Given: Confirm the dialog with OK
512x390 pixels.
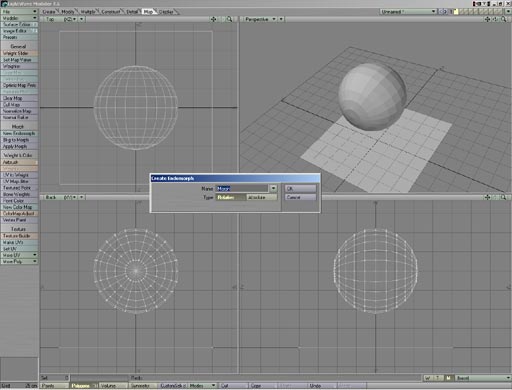Looking at the screenshot, I should pos(300,189).
